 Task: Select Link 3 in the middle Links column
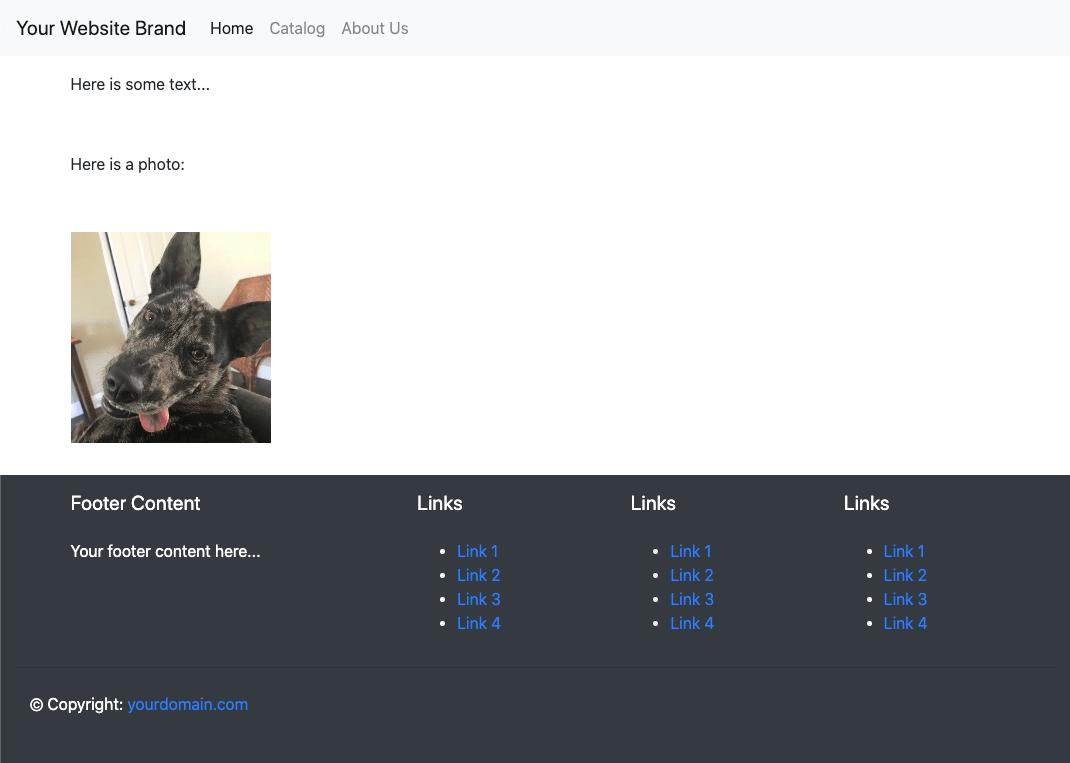(691, 599)
